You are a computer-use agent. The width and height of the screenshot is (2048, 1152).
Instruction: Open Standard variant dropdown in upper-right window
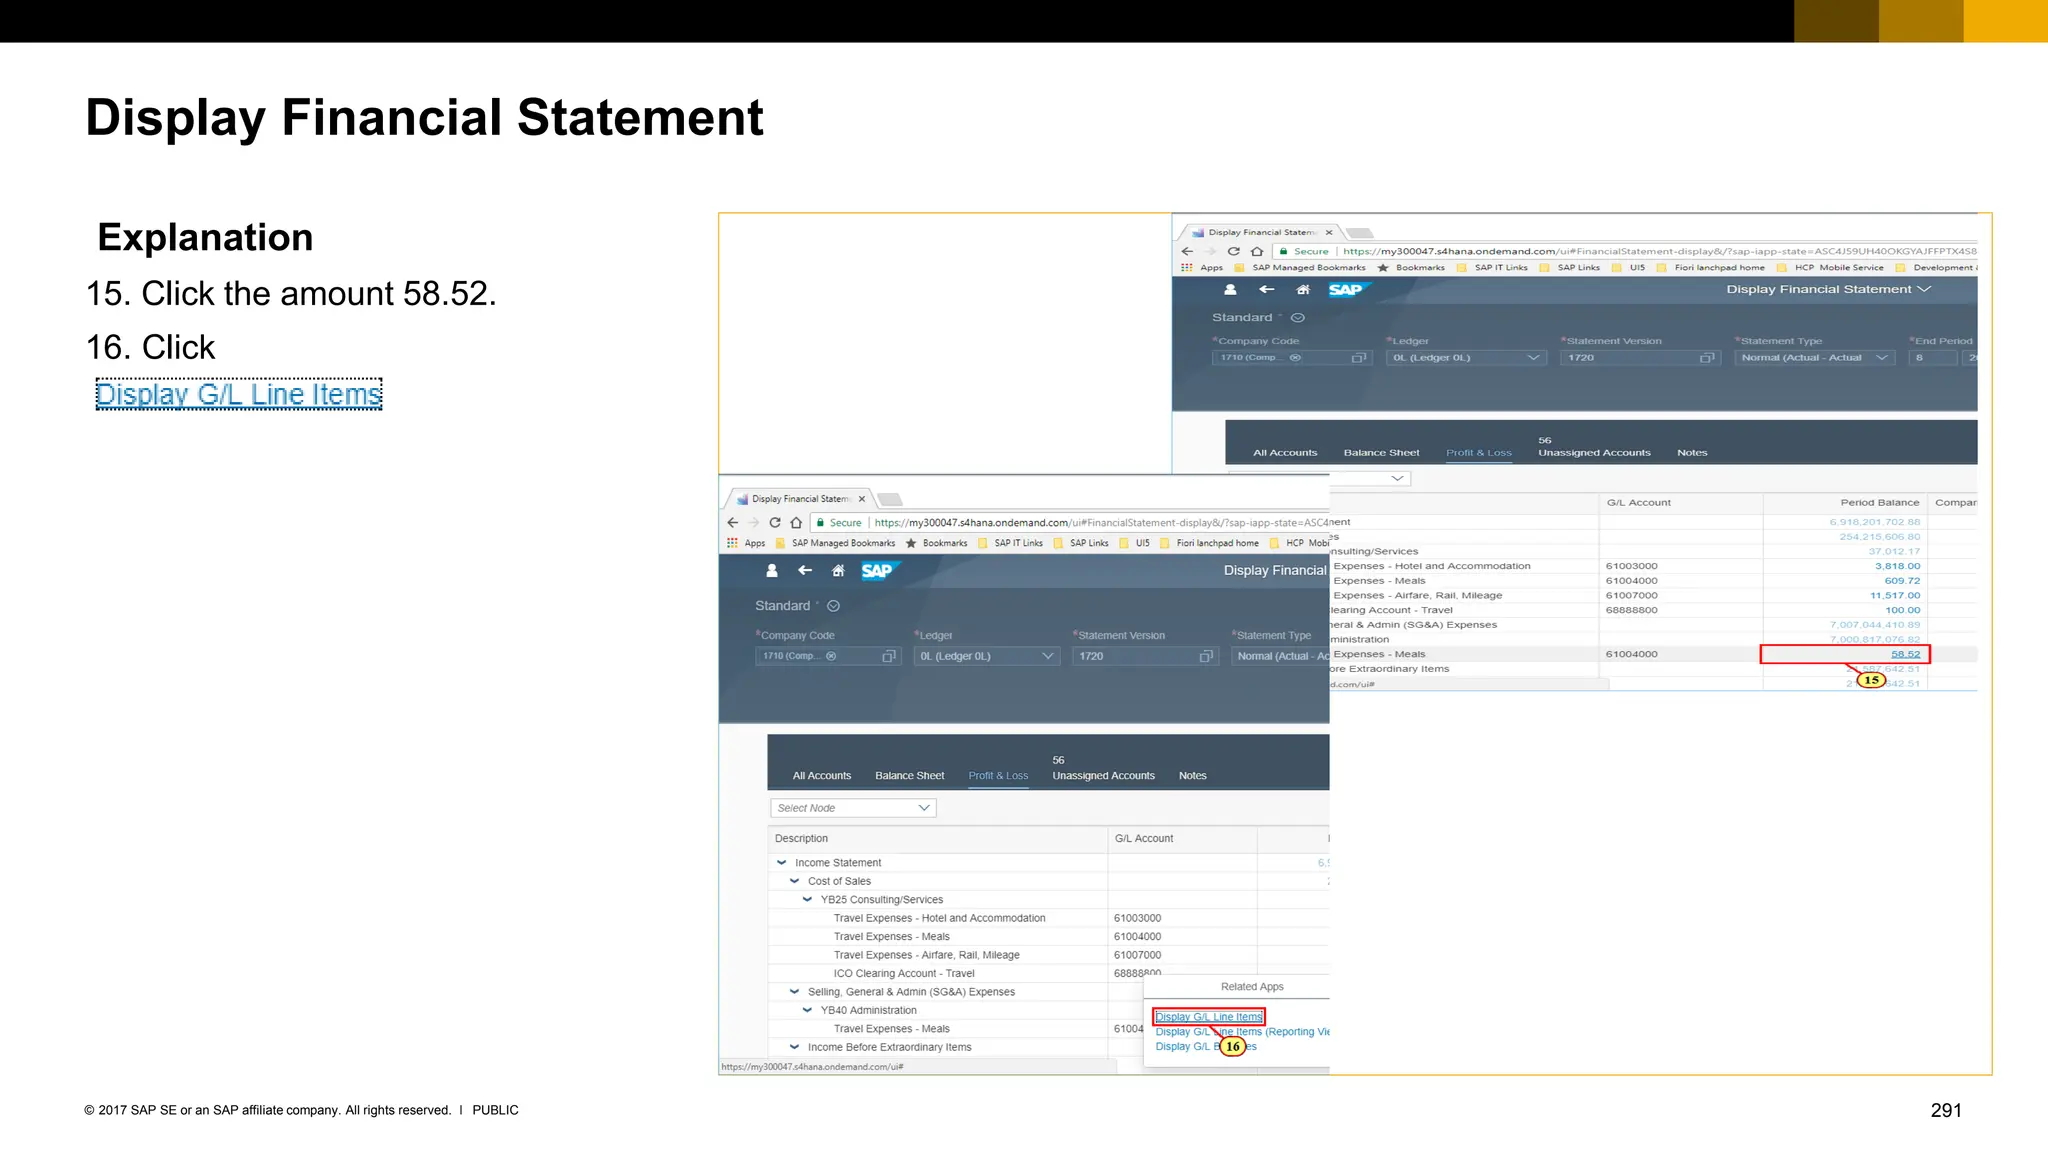pos(1298,318)
